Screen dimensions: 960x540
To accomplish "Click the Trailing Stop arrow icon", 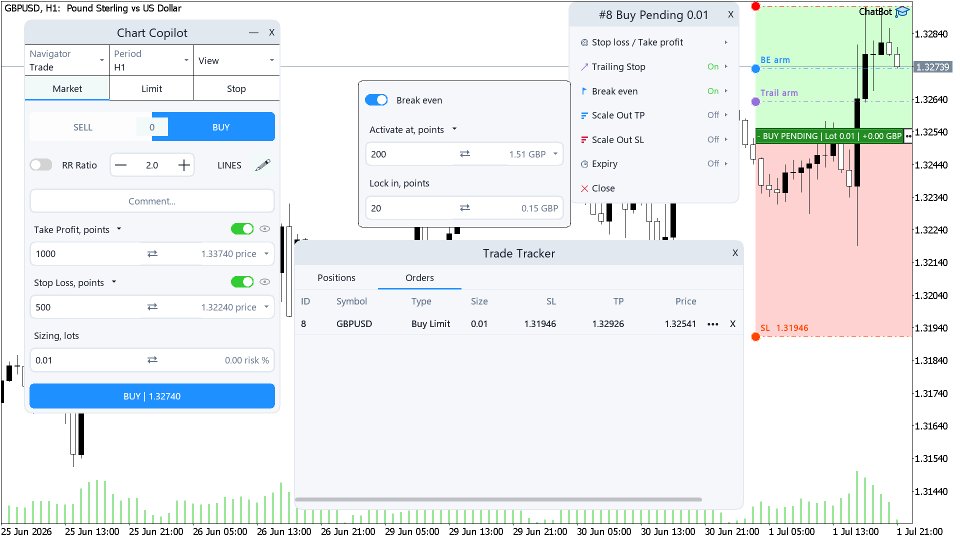I will 584,67.
